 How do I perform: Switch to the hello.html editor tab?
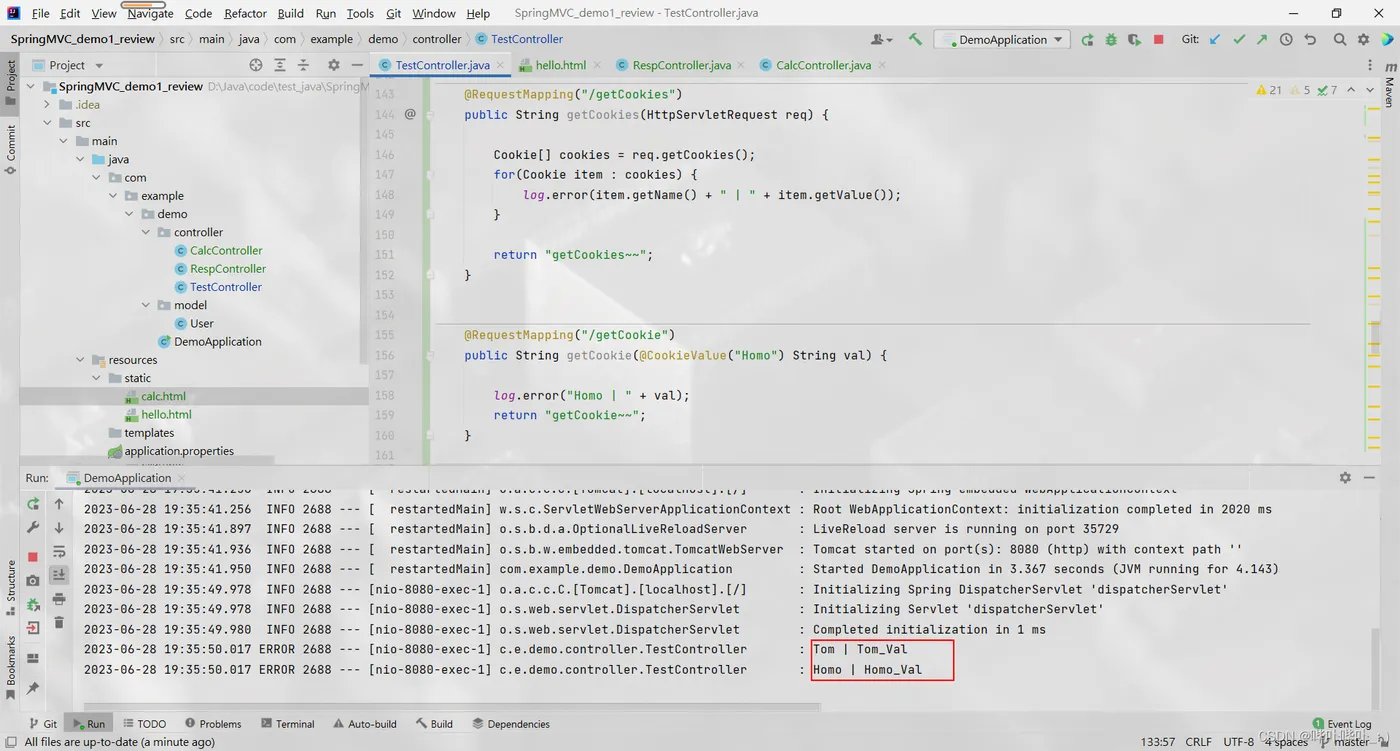pyautogui.click(x=560, y=65)
